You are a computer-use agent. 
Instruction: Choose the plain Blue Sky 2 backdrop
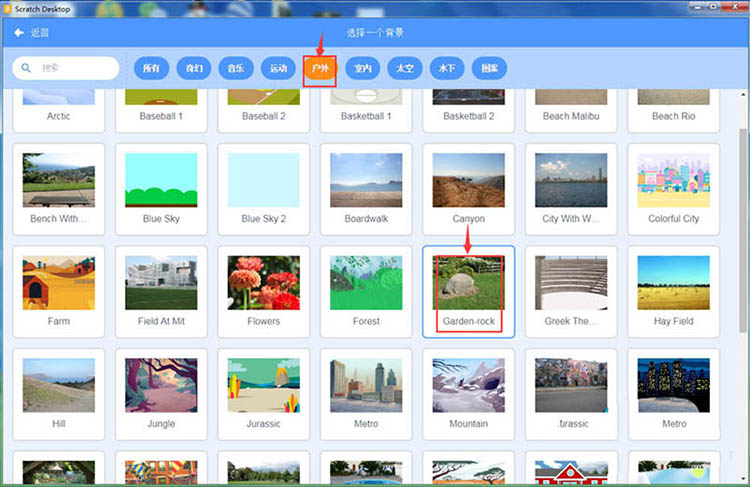(264, 189)
